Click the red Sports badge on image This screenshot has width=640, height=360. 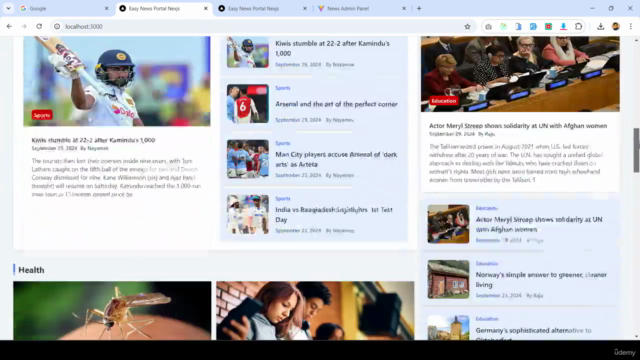coord(42,115)
